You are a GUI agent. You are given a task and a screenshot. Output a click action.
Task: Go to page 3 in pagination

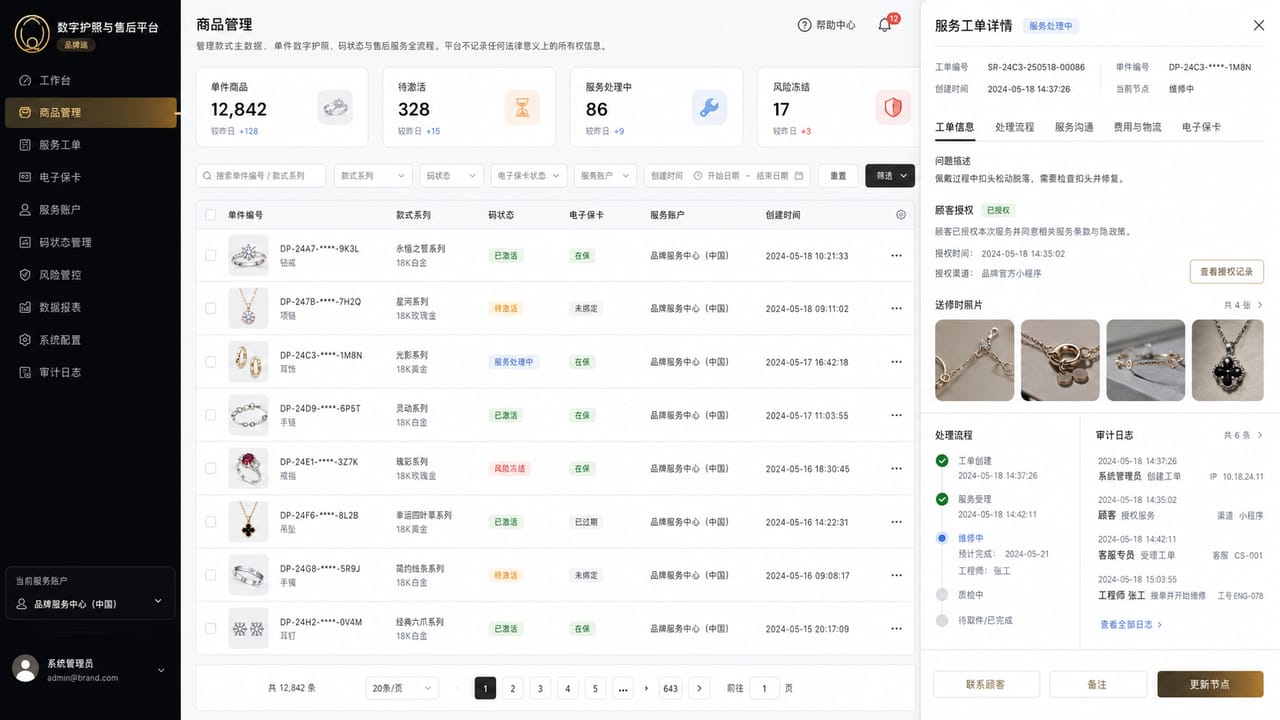tap(540, 688)
